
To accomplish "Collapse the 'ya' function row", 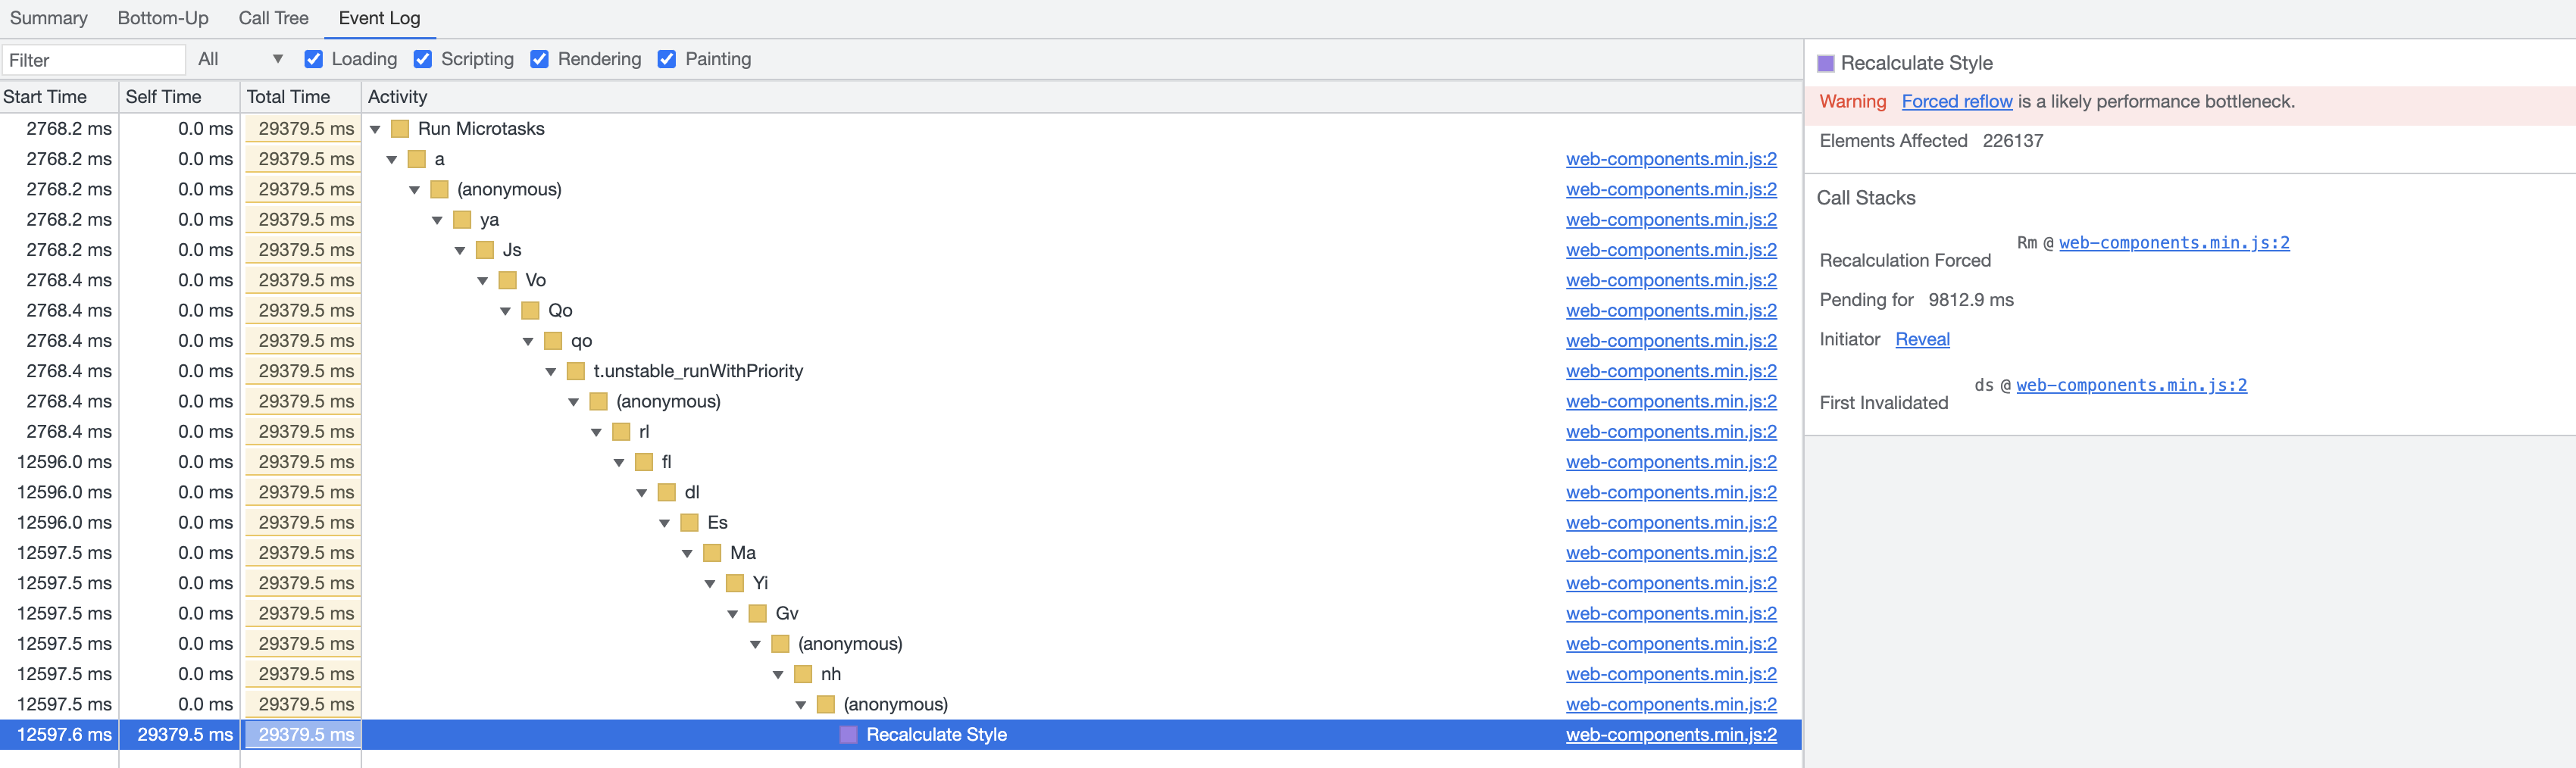I will coord(437,220).
